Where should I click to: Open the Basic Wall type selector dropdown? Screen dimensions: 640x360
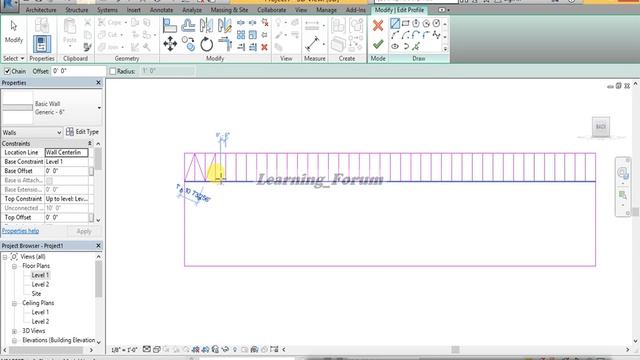point(99,108)
